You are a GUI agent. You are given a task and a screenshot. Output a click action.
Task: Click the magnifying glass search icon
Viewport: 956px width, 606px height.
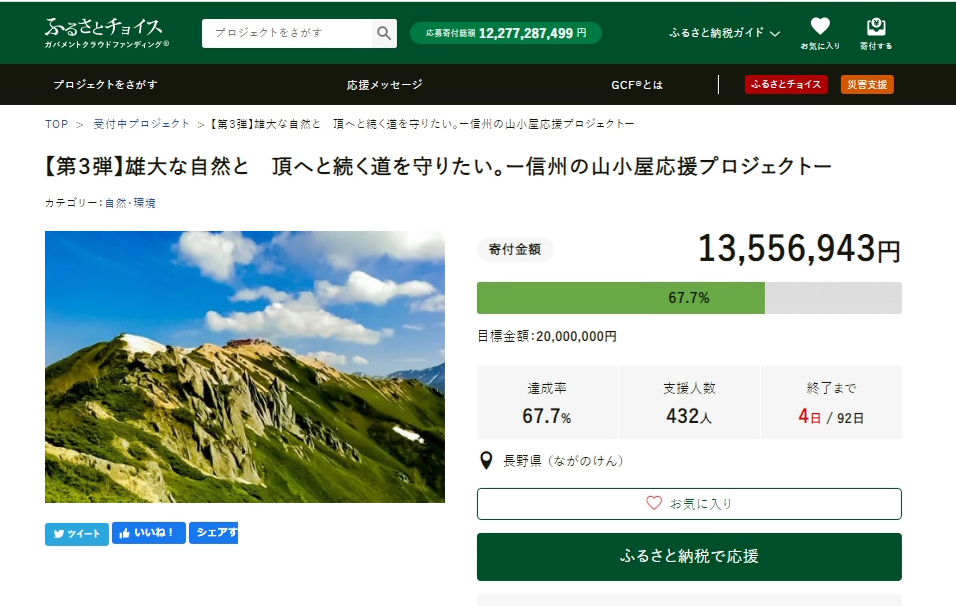[383, 33]
